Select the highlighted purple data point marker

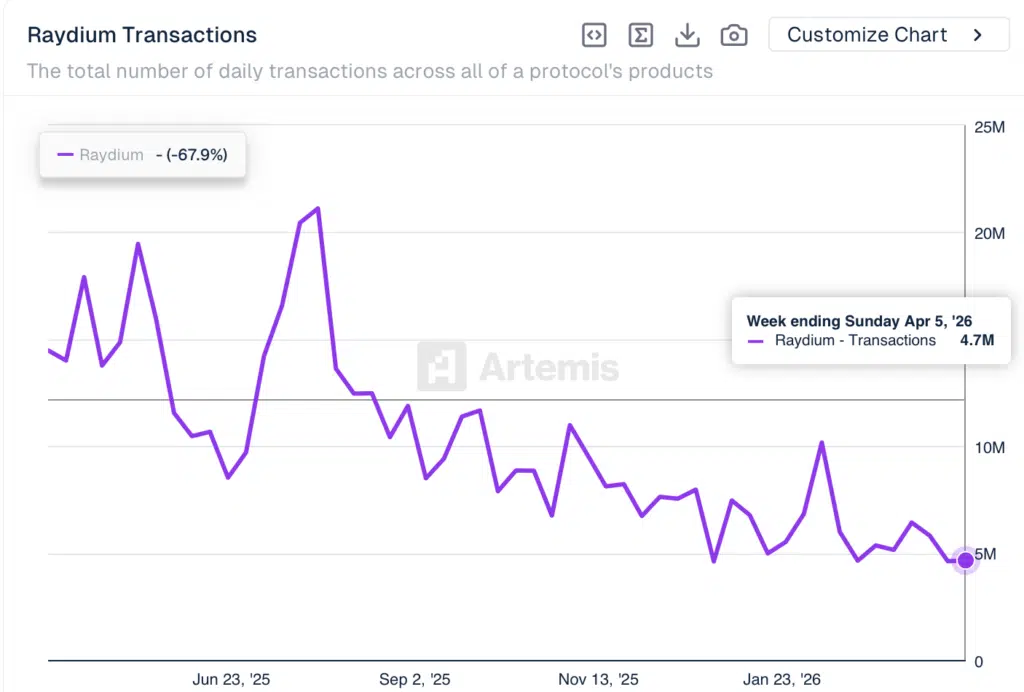coord(965,561)
